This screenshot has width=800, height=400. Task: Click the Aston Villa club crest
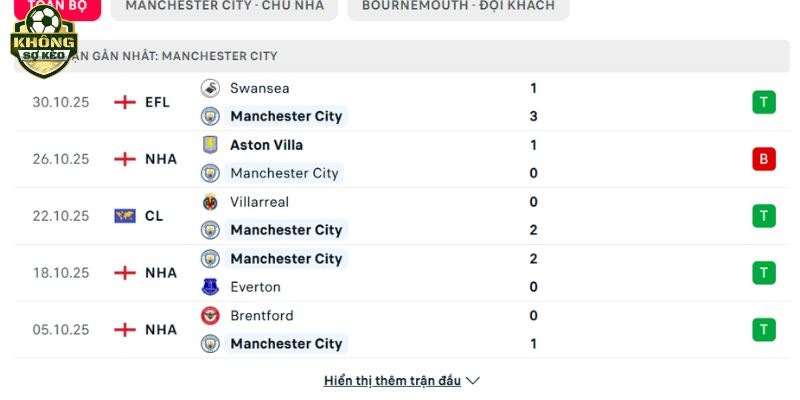pyautogui.click(x=210, y=145)
